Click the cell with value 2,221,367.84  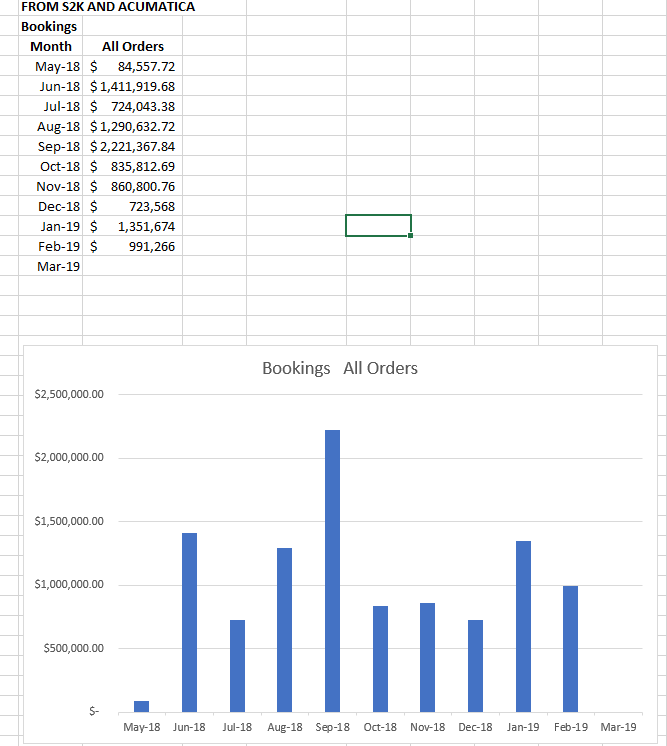[133, 146]
